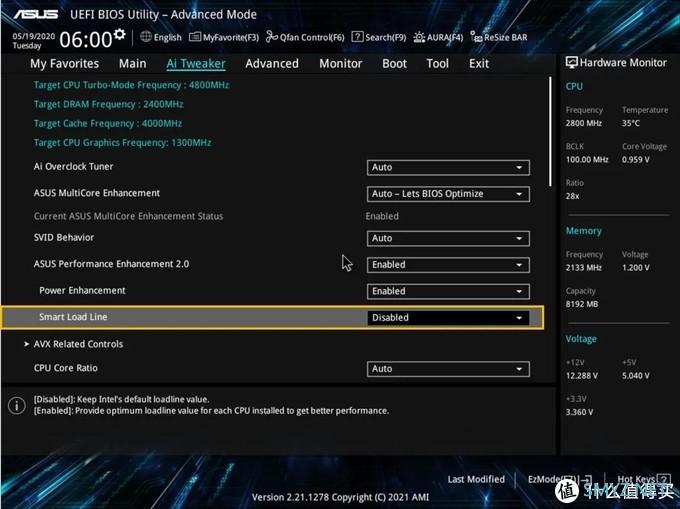Open Qfan Control(F6)

pyautogui.click(x=305, y=37)
